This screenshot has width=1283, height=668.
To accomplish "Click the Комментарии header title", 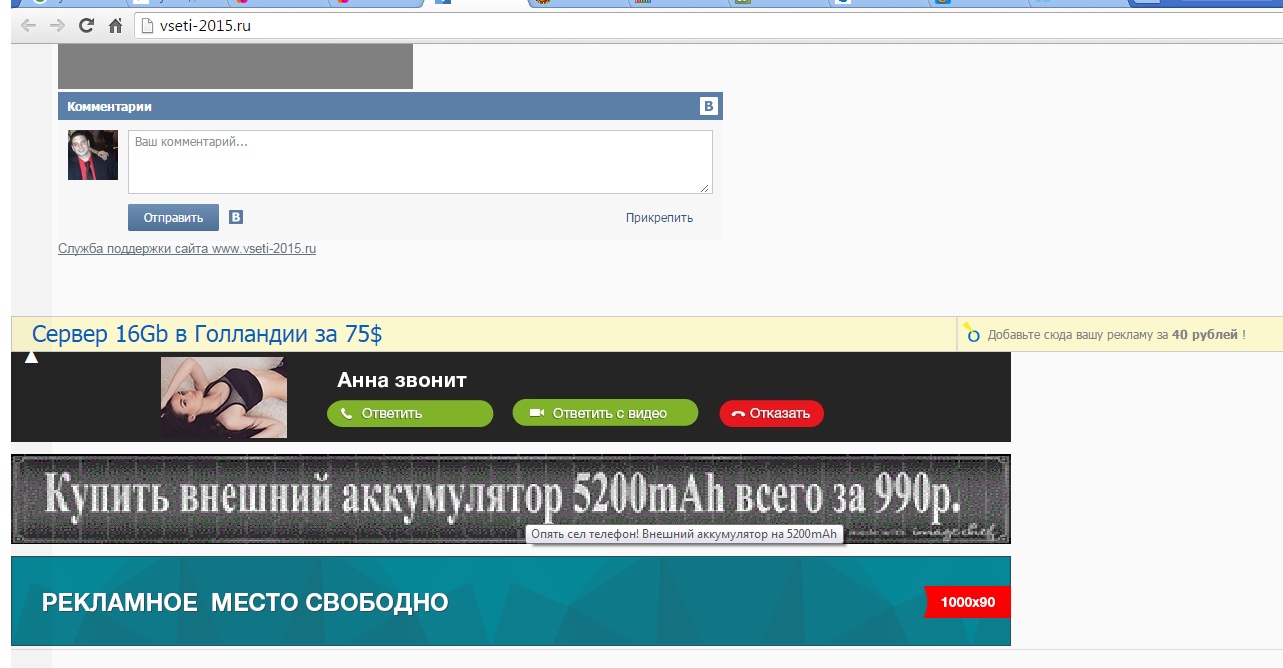I will tap(109, 107).
